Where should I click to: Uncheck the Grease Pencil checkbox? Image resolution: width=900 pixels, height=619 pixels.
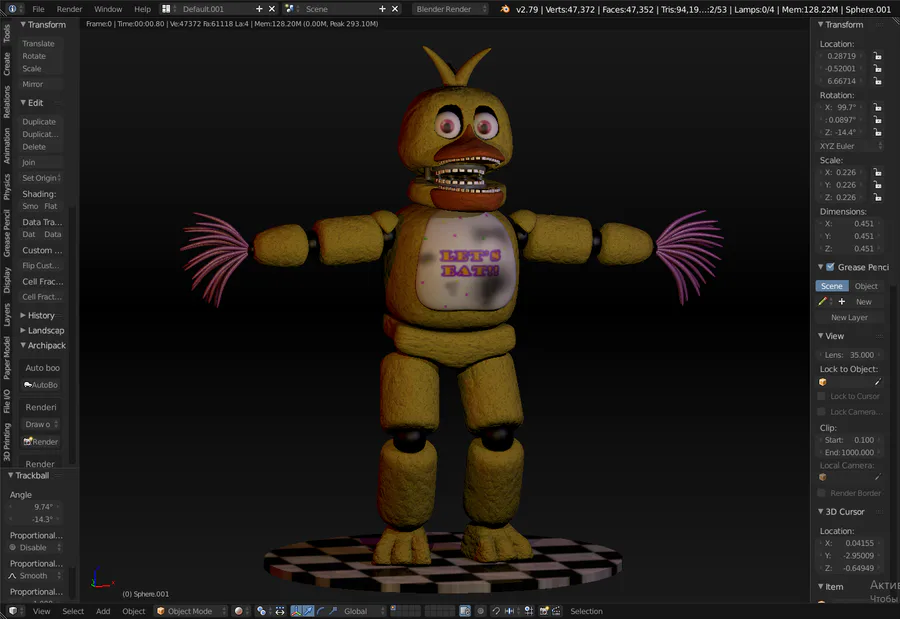coord(830,267)
